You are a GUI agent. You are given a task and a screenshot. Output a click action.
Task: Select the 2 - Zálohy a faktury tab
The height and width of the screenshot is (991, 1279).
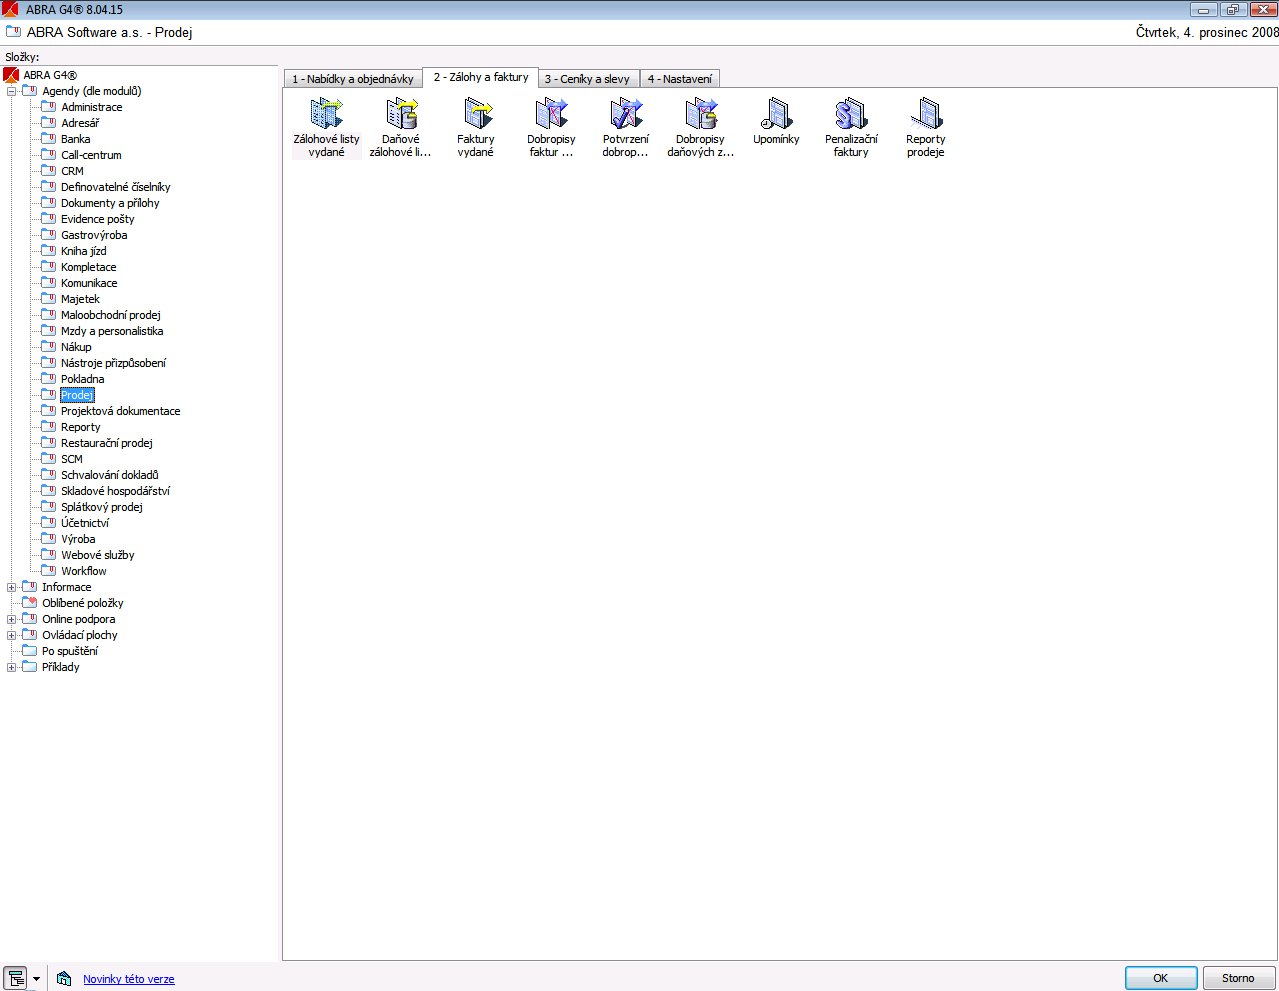481,77
